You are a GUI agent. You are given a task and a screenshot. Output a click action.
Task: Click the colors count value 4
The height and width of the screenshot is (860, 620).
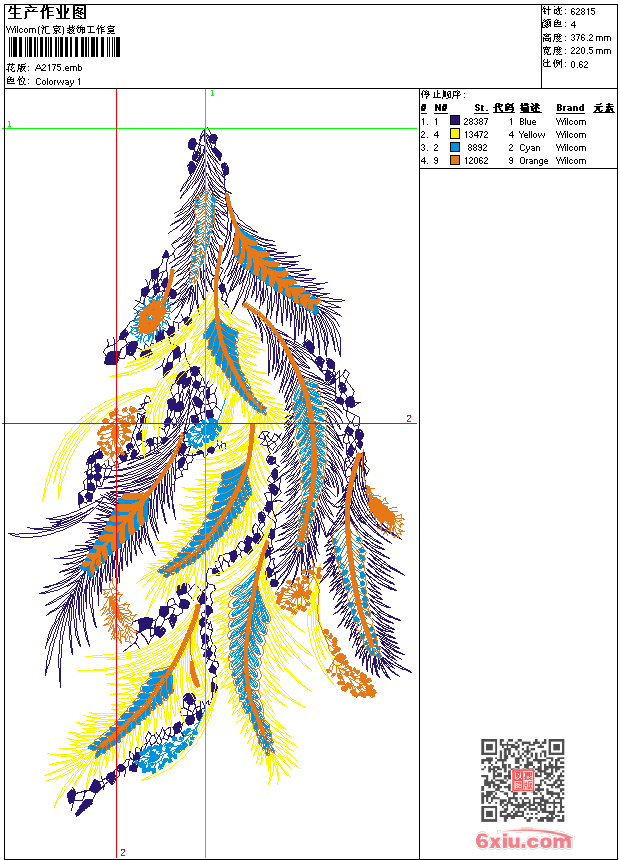point(573,25)
